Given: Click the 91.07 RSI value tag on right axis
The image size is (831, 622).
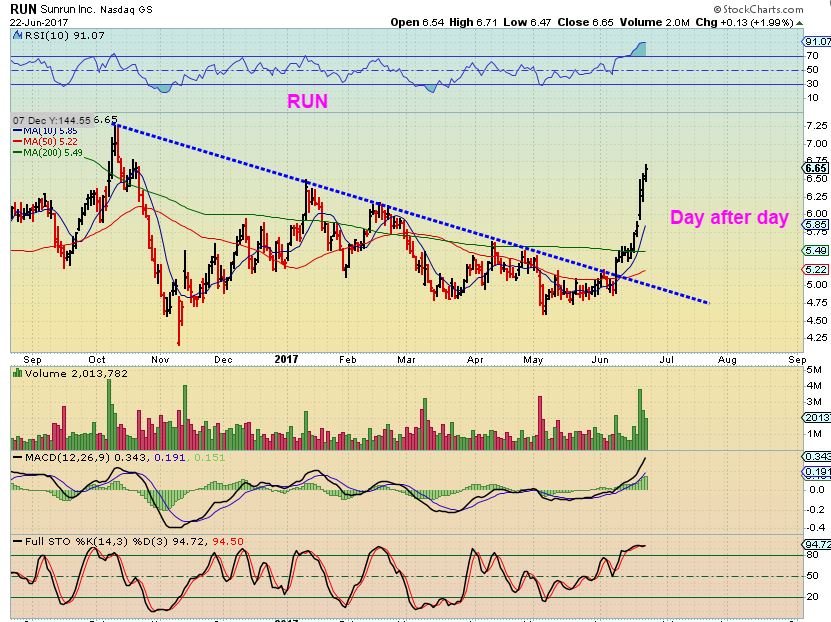Looking at the screenshot, I should point(817,41).
